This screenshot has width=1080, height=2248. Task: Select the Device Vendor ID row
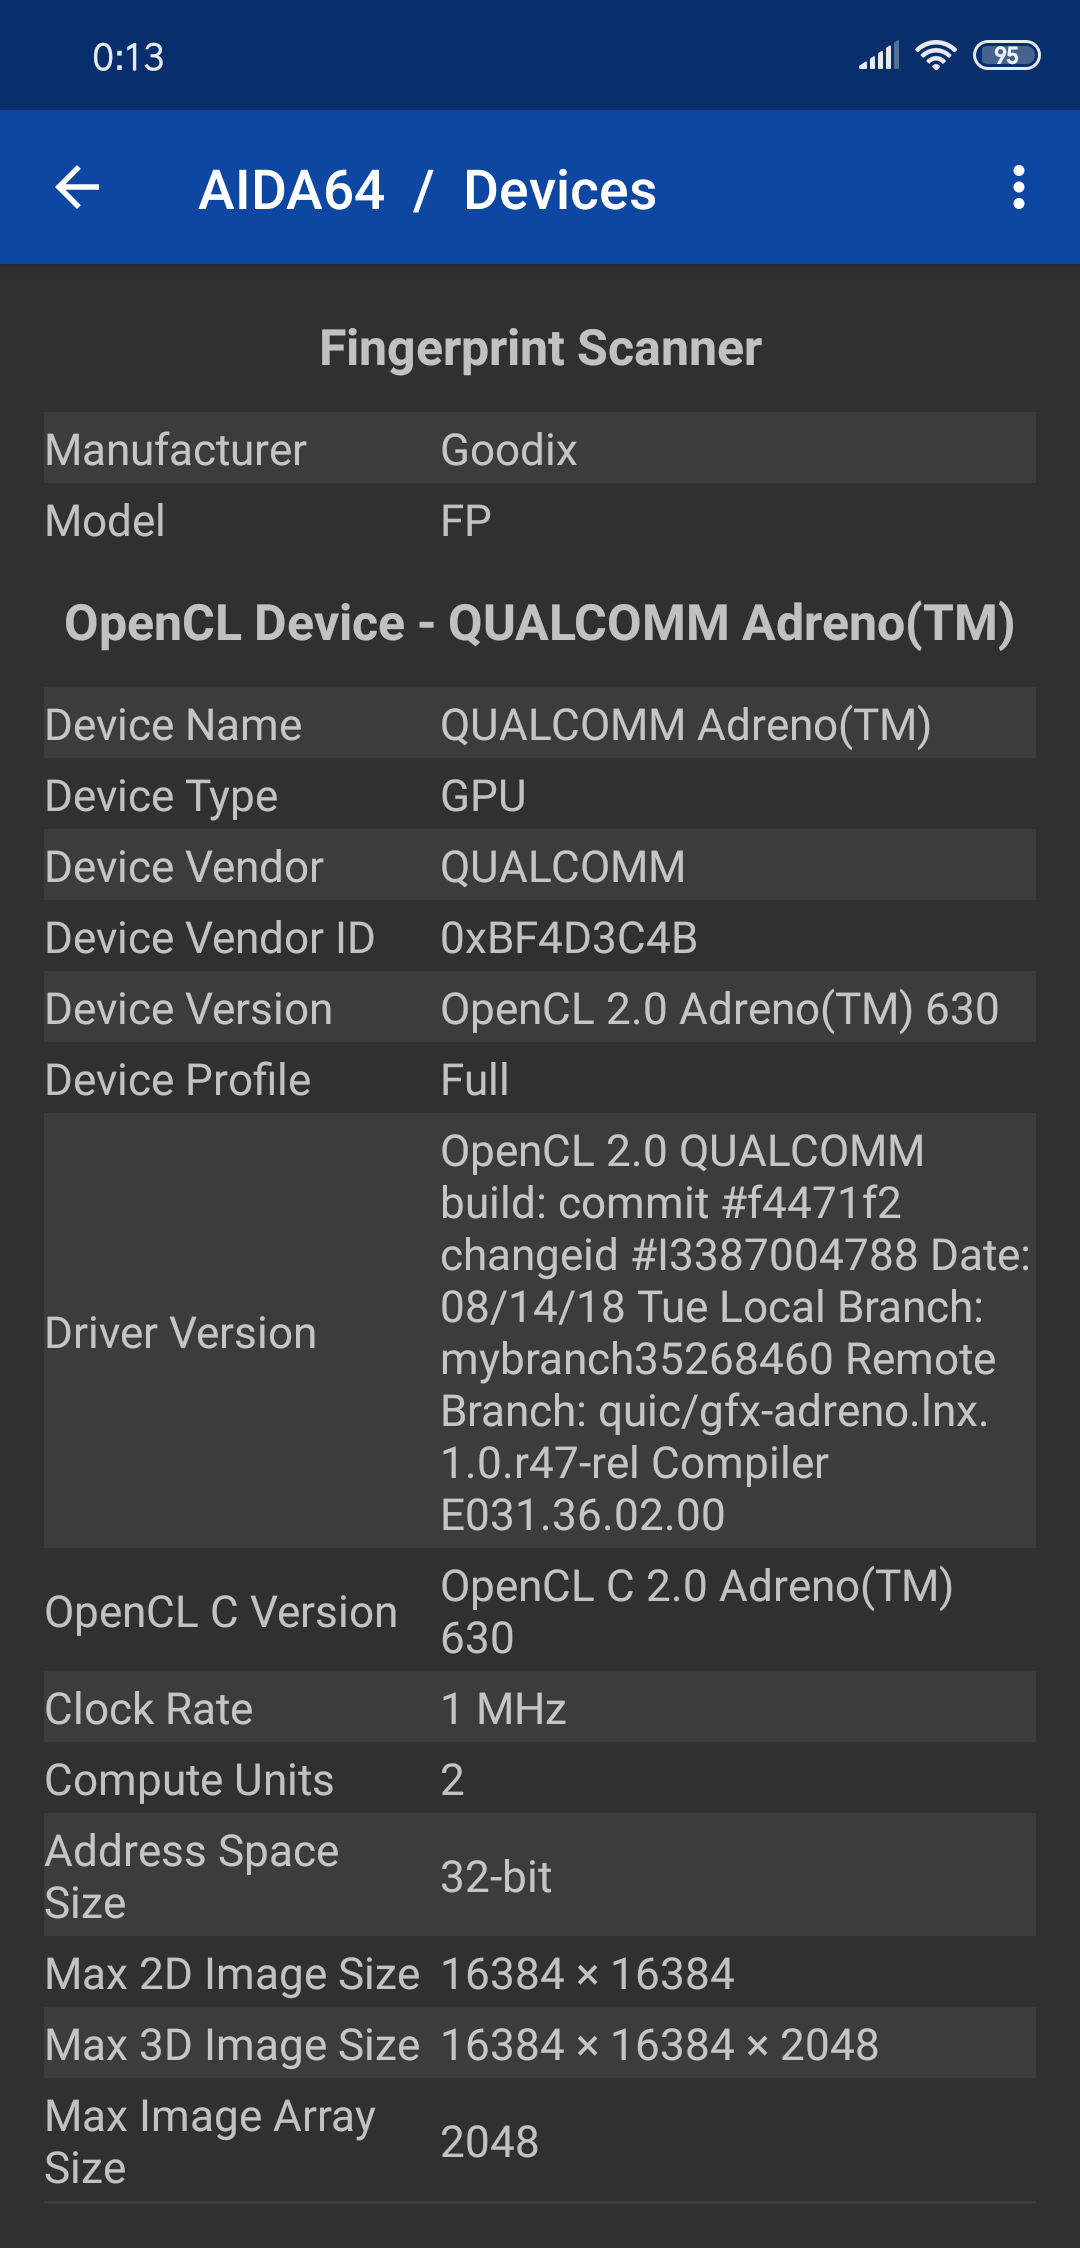(540, 938)
